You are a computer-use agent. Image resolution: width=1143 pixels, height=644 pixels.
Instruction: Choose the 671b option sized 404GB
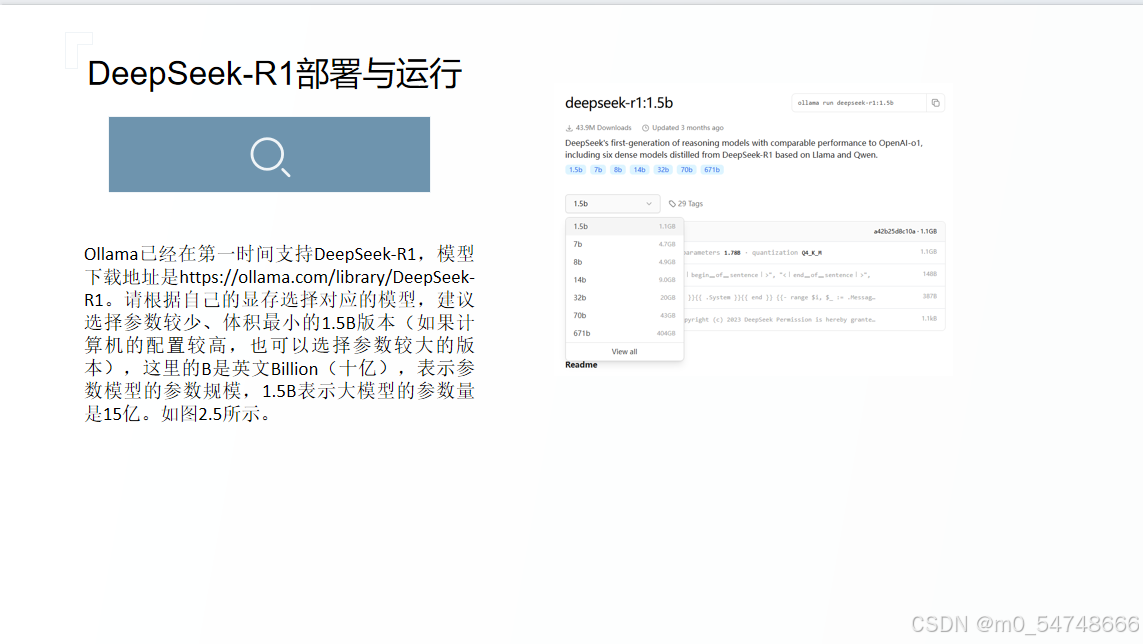click(x=624, y=333)
